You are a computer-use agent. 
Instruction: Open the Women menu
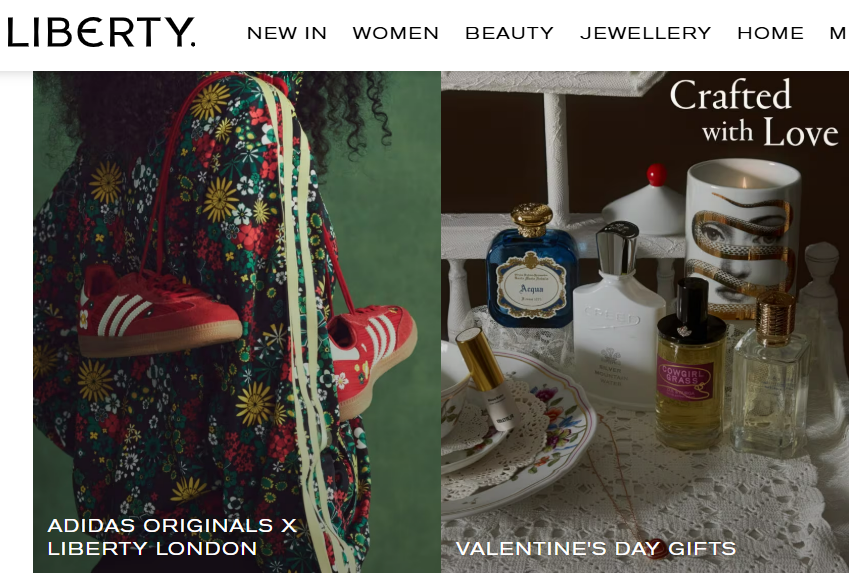396,34
